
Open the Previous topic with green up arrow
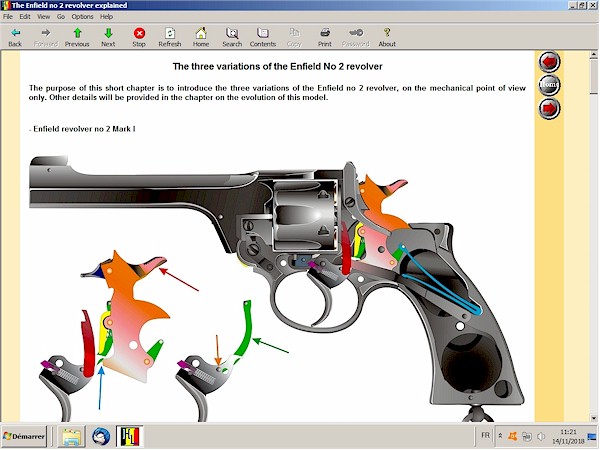click(77, 37)
